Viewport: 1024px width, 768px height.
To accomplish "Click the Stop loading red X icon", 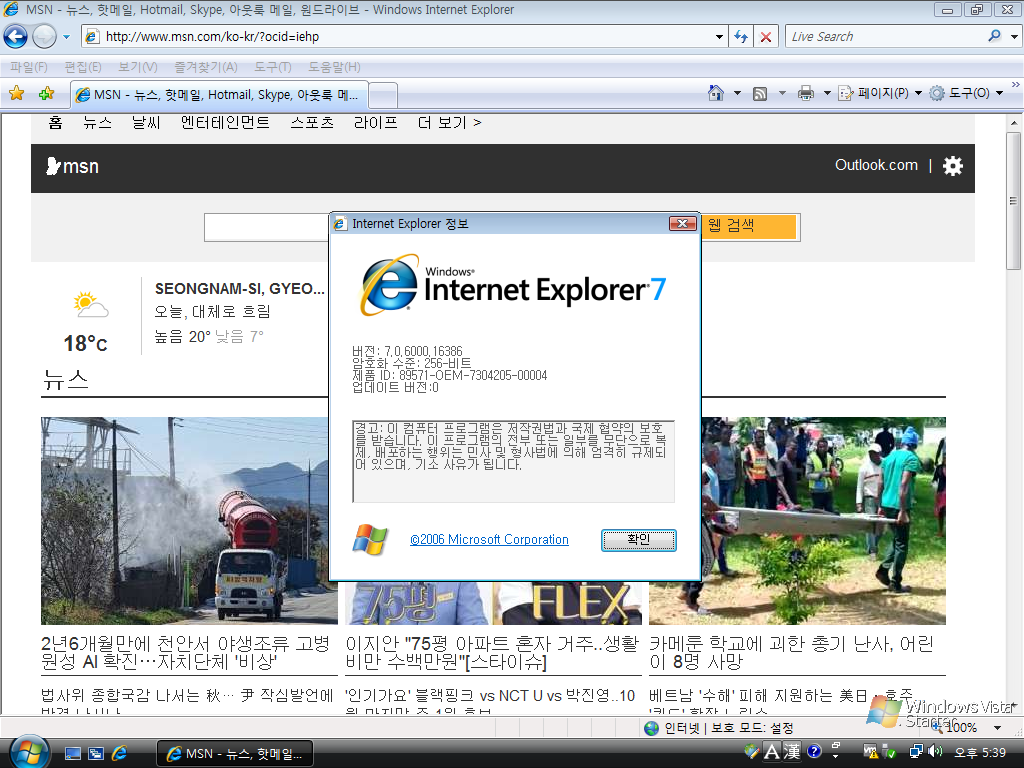I will point(766,37).
